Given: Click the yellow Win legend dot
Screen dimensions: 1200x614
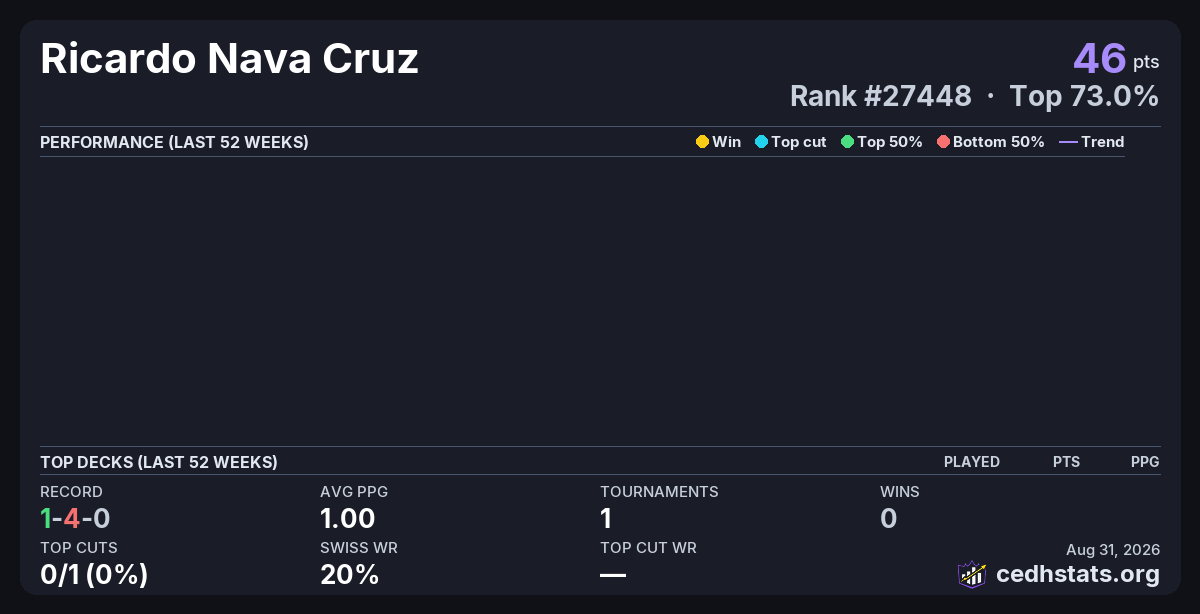Looking at the screenshot, I should coord(702,142).
